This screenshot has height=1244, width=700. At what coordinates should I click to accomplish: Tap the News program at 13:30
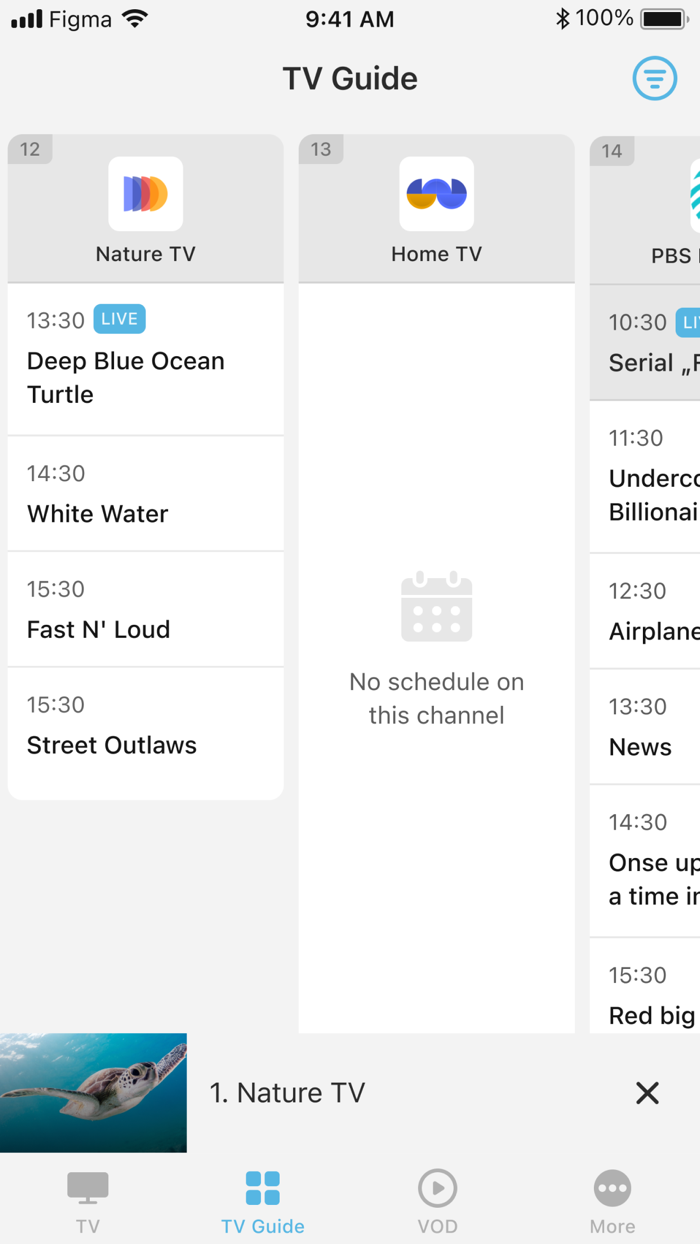coord(645,728)
